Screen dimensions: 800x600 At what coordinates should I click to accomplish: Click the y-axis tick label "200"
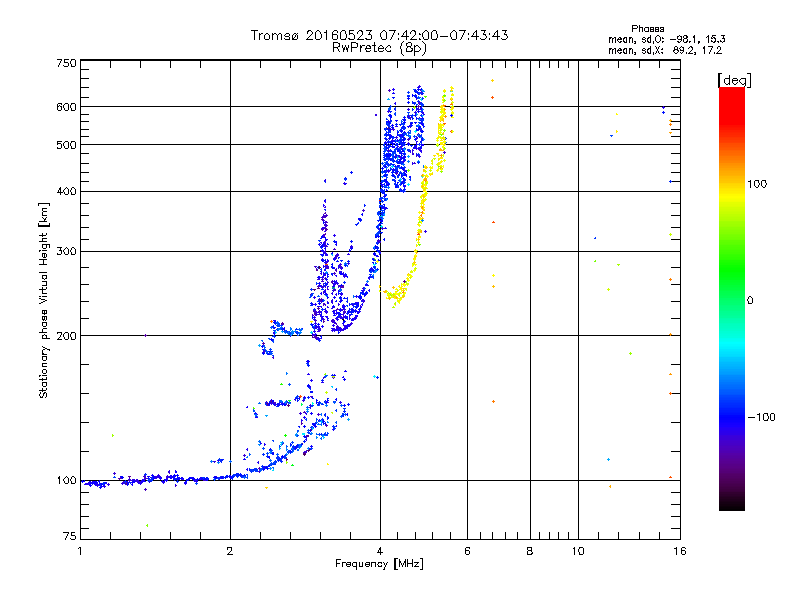coord(67,336)
